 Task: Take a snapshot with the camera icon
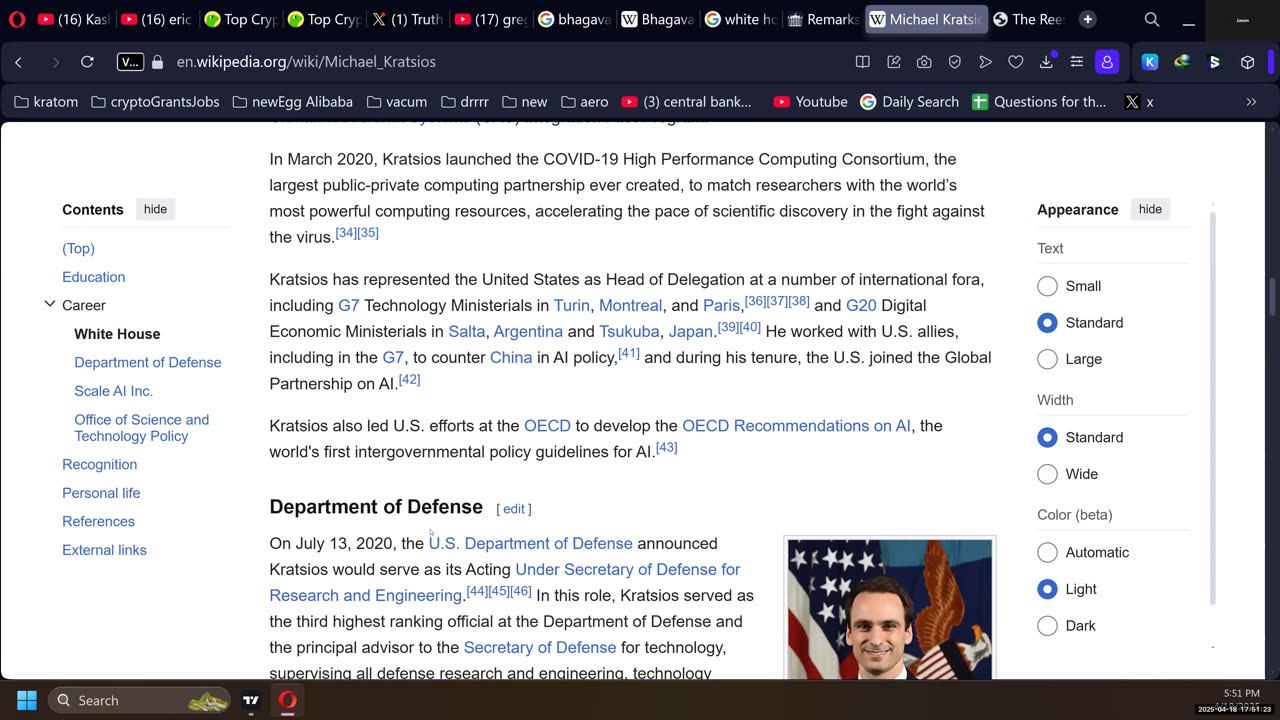tap(924, 62)
